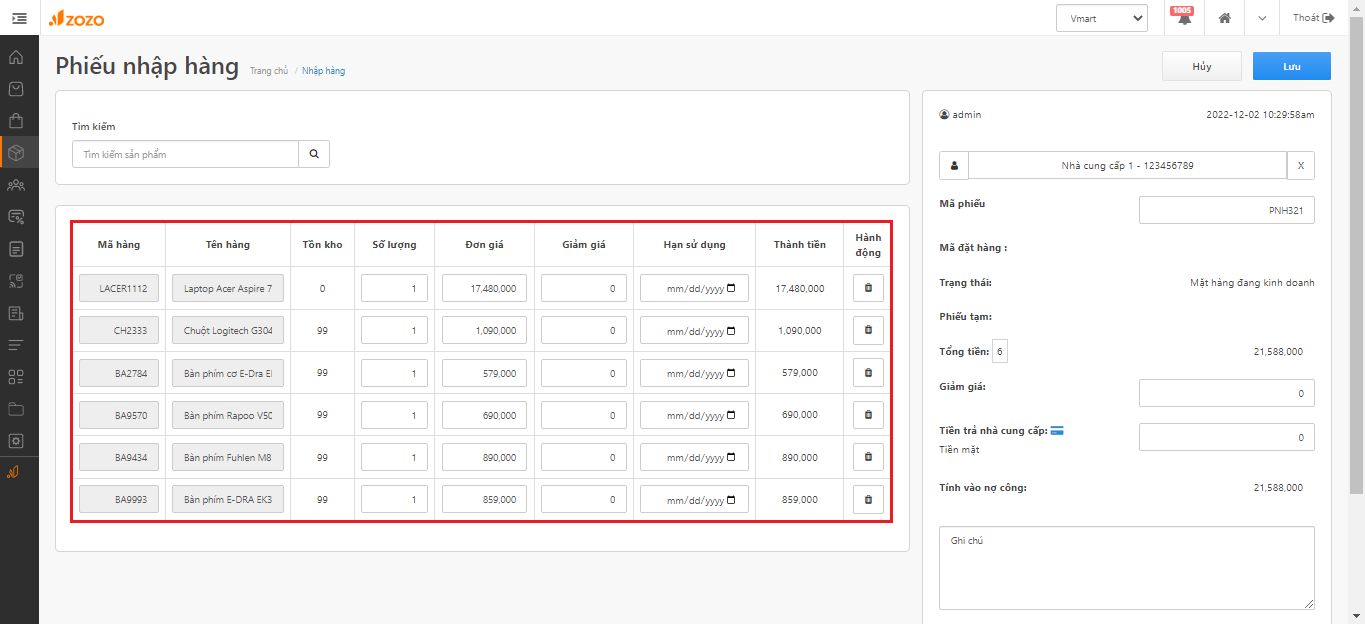The image size is (1365, 624).
Task: Open the settings gear icon in the sidebar
Action: click(x=16, y=441)
